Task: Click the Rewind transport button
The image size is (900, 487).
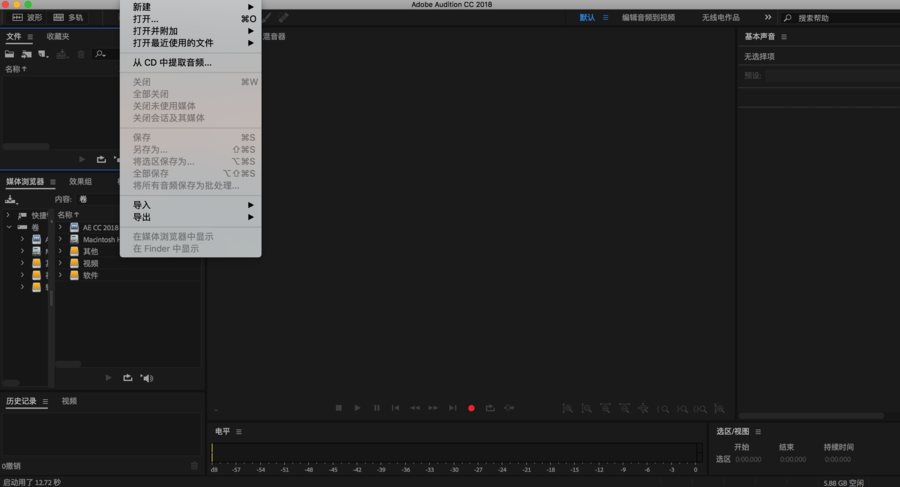Action: (x=414, y=408)
